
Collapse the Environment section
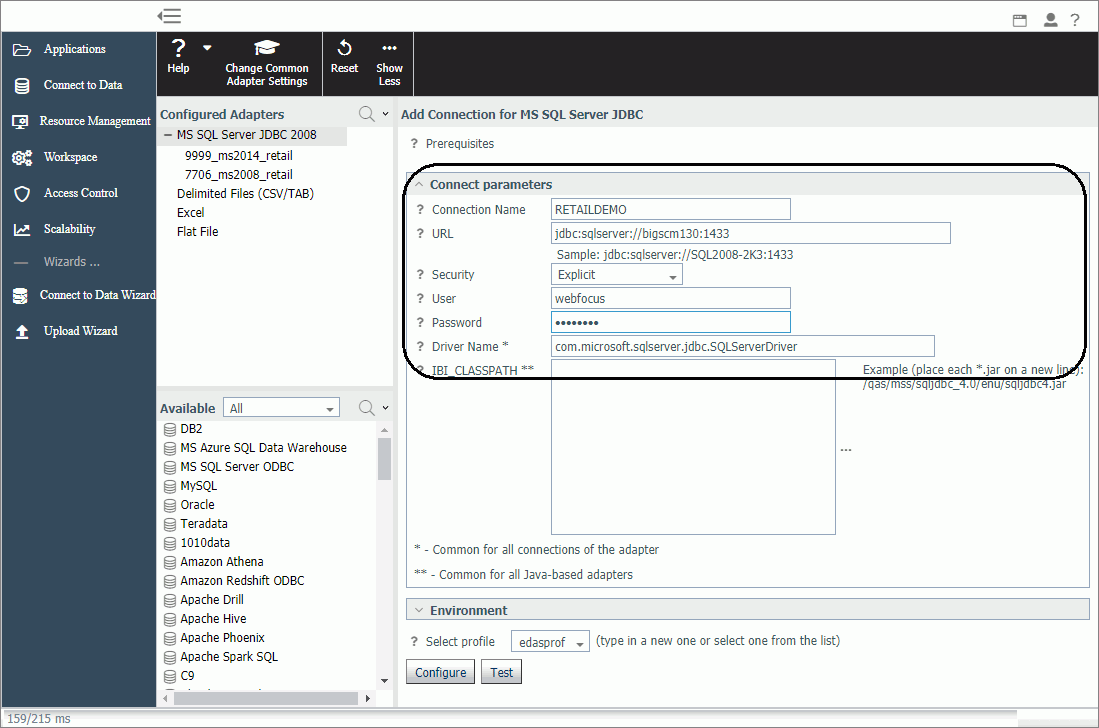pyautogui.click(x=419, y=610)
